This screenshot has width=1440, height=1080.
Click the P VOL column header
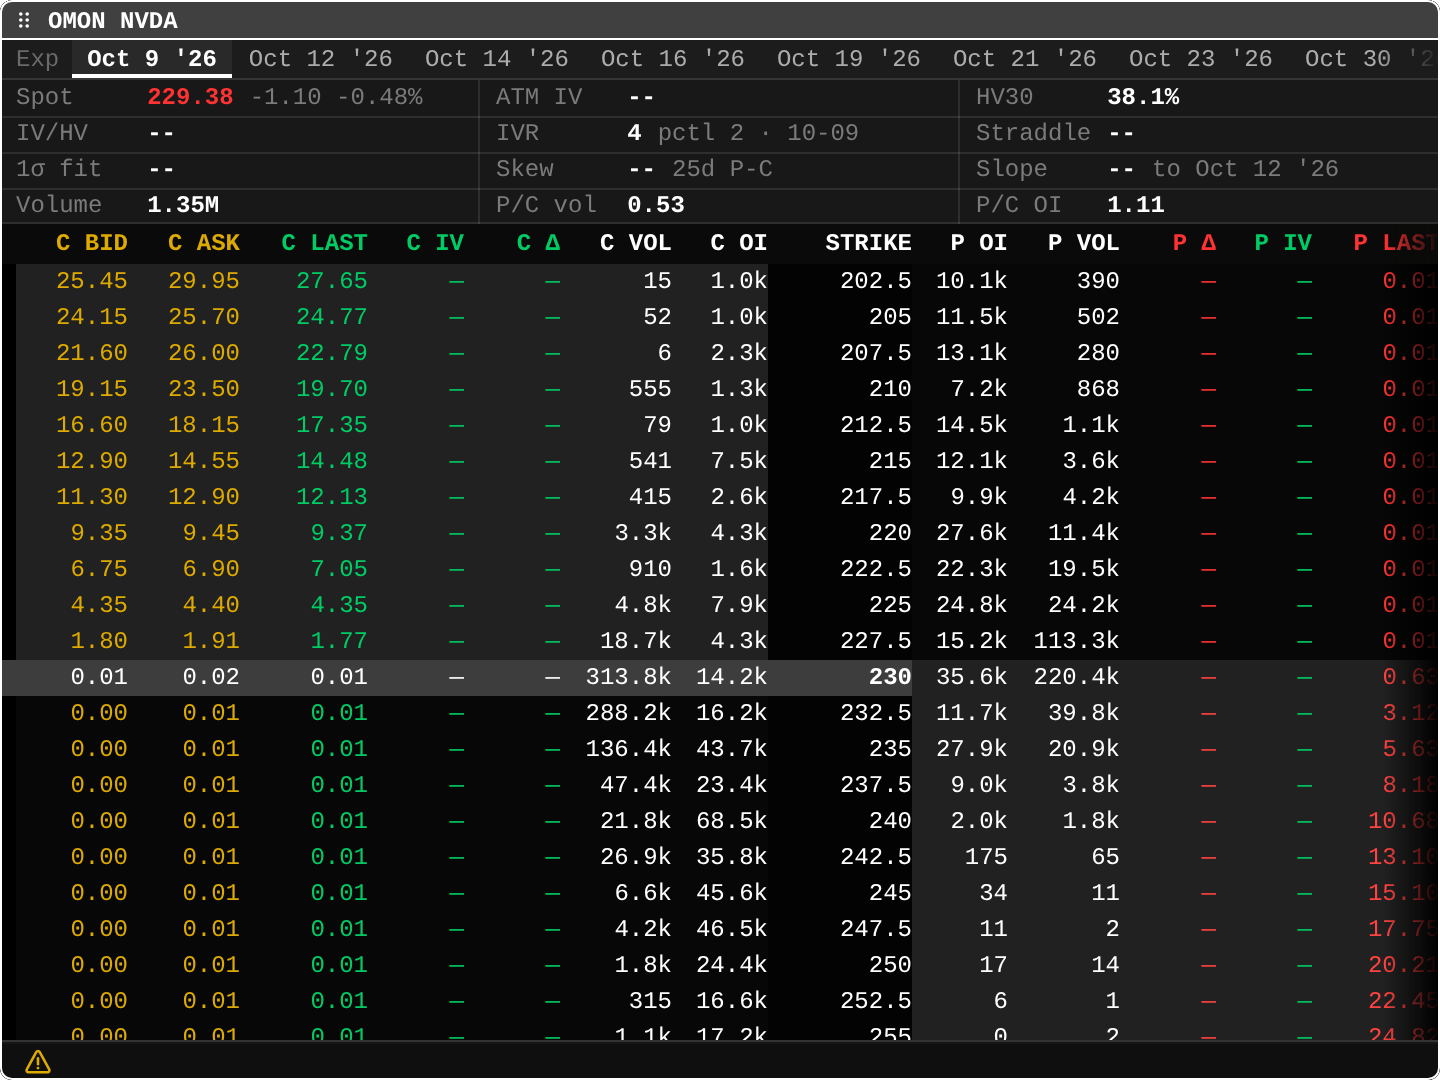click(x=1083, y=243)
